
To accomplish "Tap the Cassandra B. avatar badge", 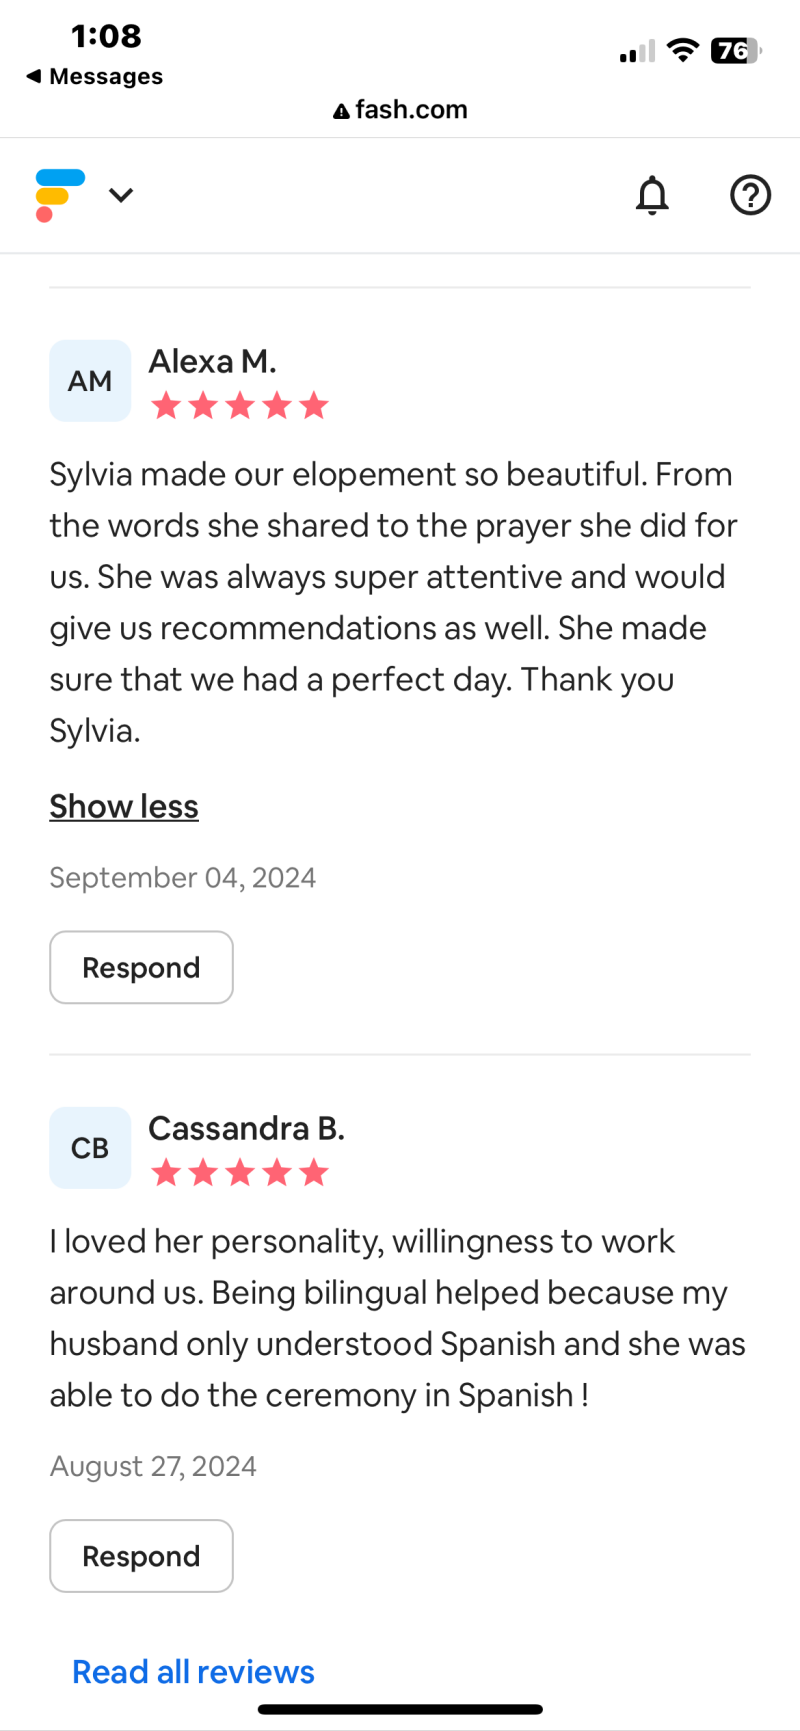I will pyautogui.click(x=90, y=1148).
